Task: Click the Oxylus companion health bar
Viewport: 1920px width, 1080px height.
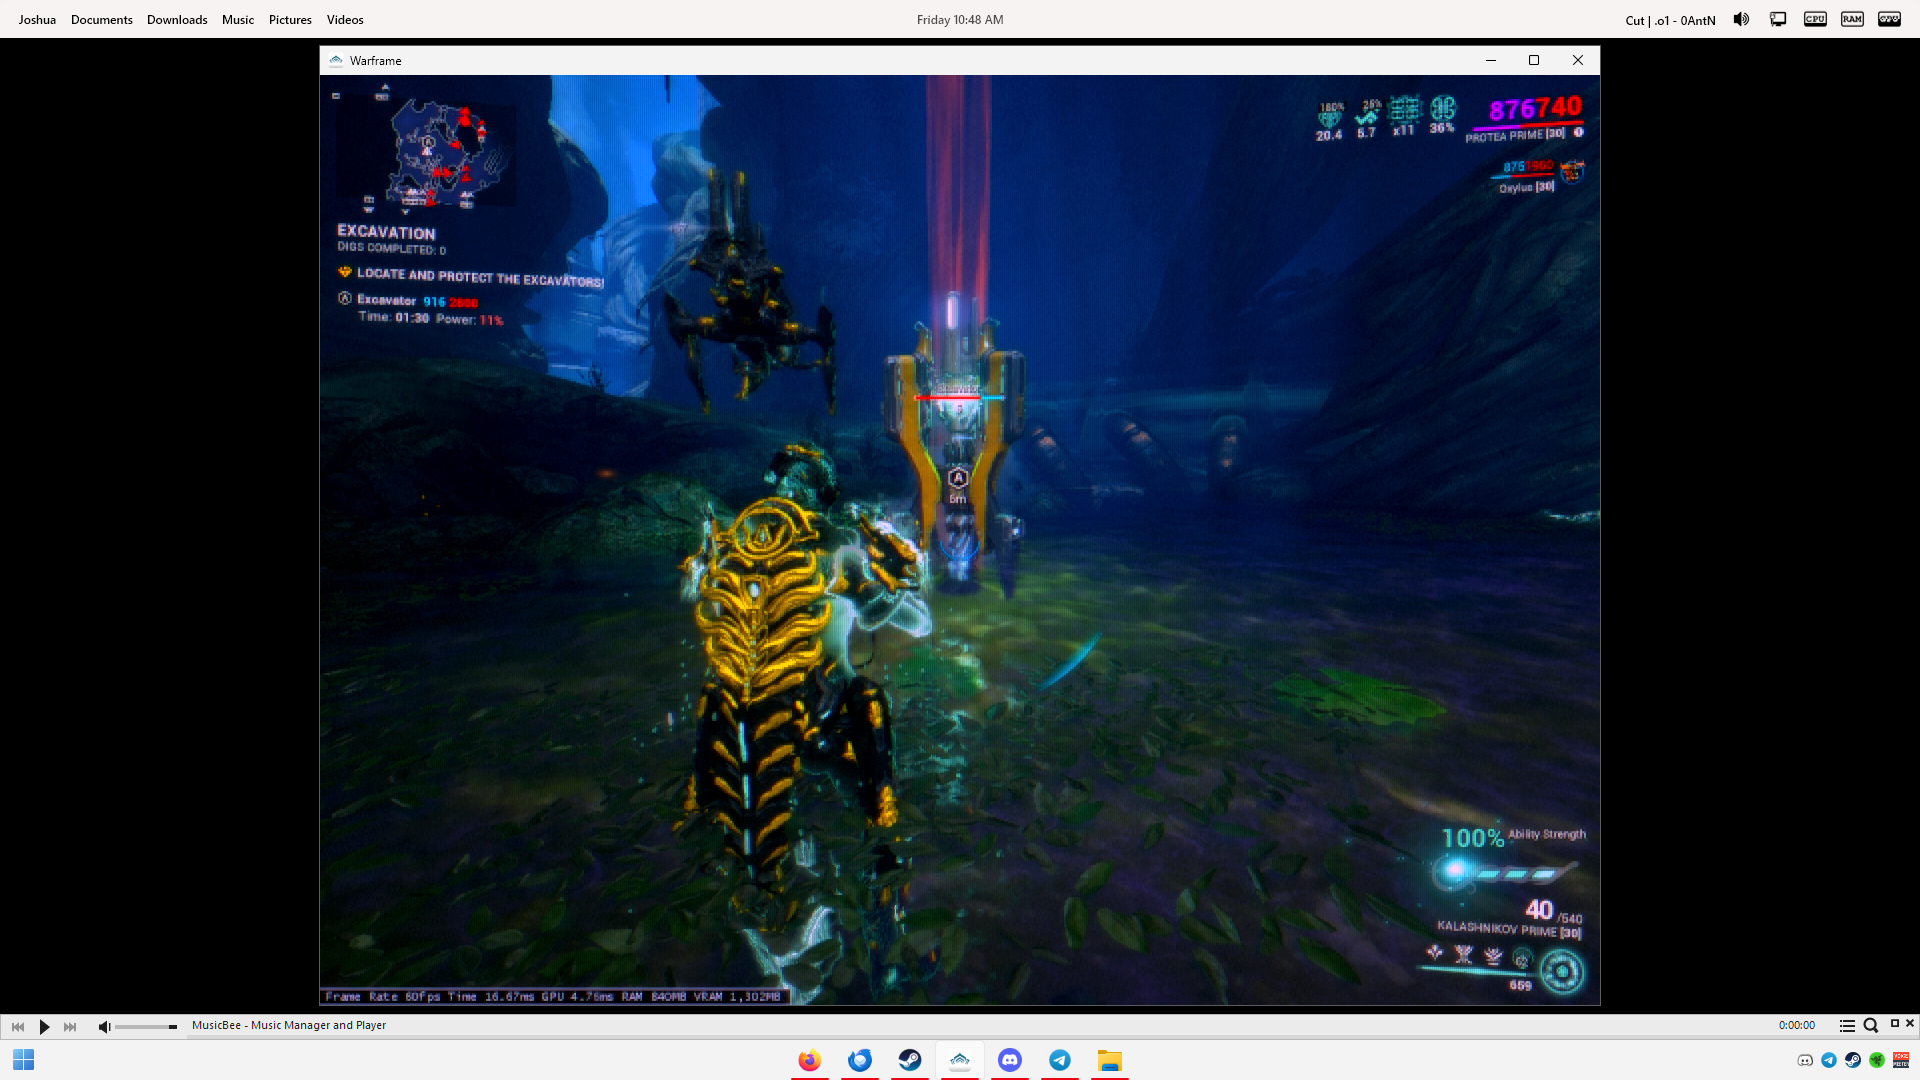Action: [1524, 176]
